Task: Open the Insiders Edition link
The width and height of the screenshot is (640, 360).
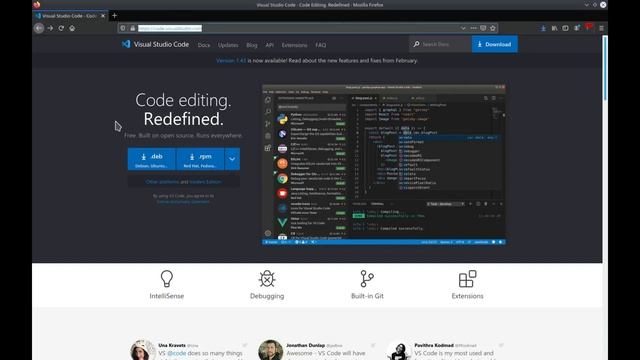Action: [205, 182]
